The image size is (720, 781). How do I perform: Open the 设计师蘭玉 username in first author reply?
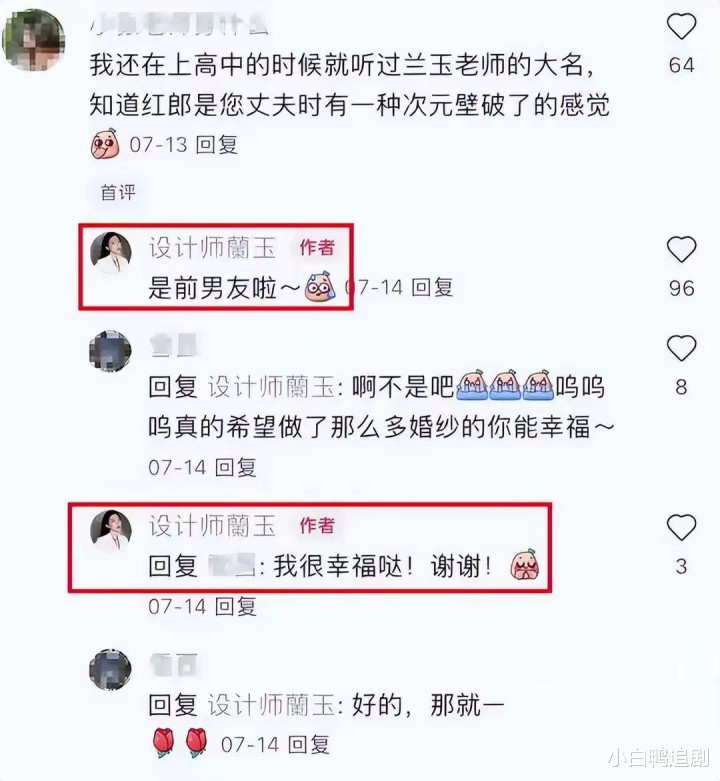213,248
